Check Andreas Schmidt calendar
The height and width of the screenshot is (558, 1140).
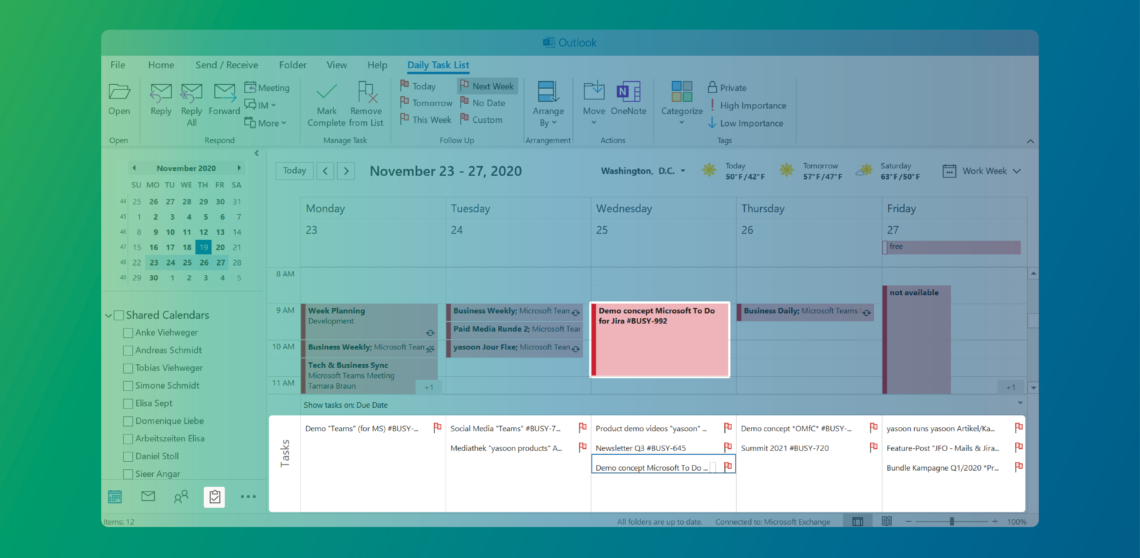(128, 350)
